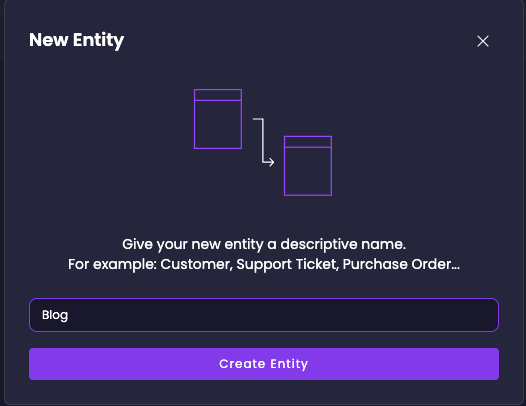
Task: Click the word "Entity" in the dialog title
Action: (x=99, y=40)
